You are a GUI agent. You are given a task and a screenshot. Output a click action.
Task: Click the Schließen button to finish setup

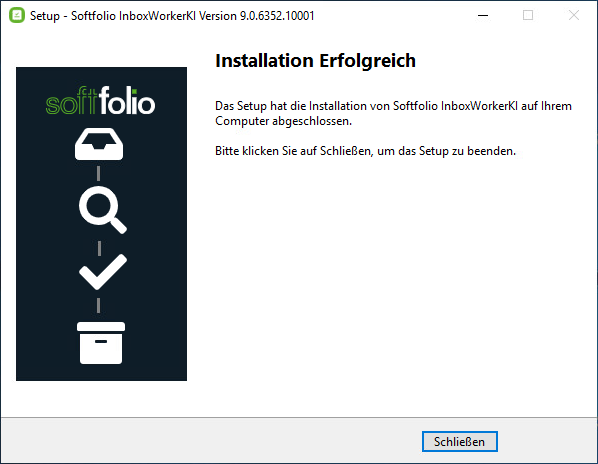pos(460,442)
